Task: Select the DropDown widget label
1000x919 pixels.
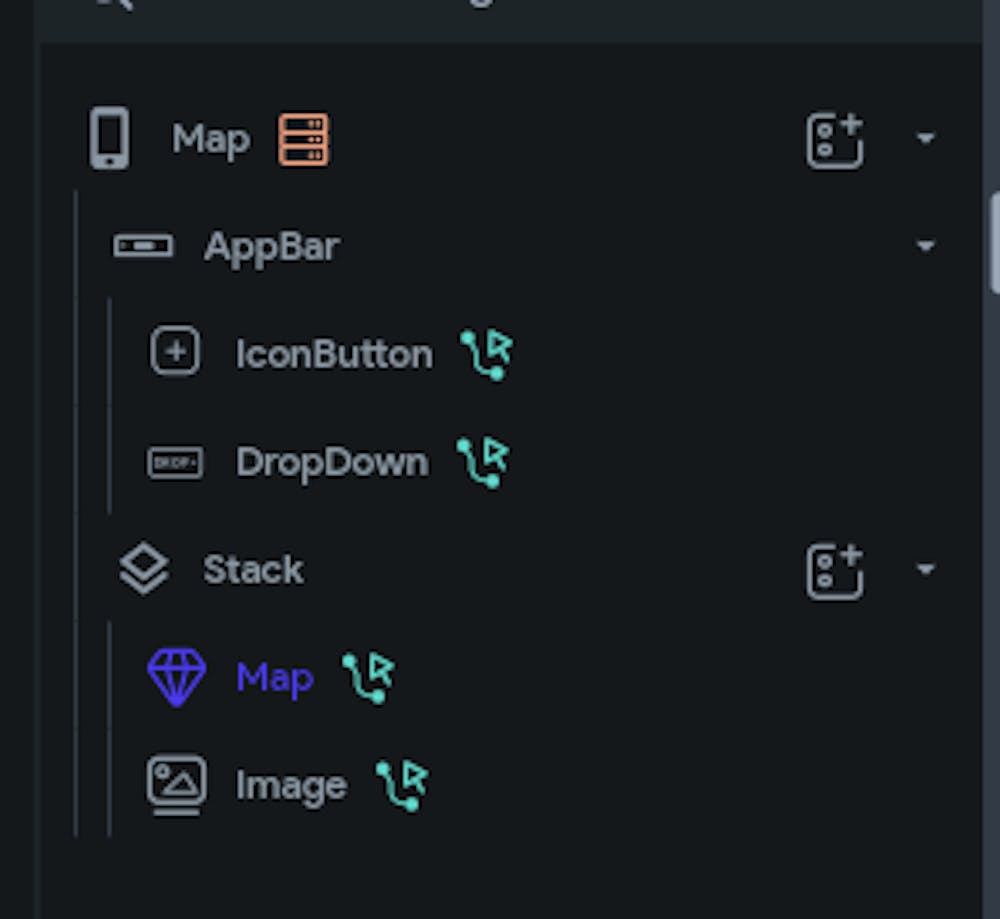Action: click(332, 462)
